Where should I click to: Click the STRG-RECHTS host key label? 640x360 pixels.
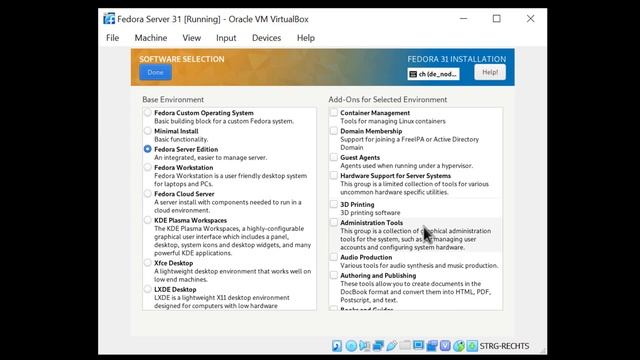[504, 346]
